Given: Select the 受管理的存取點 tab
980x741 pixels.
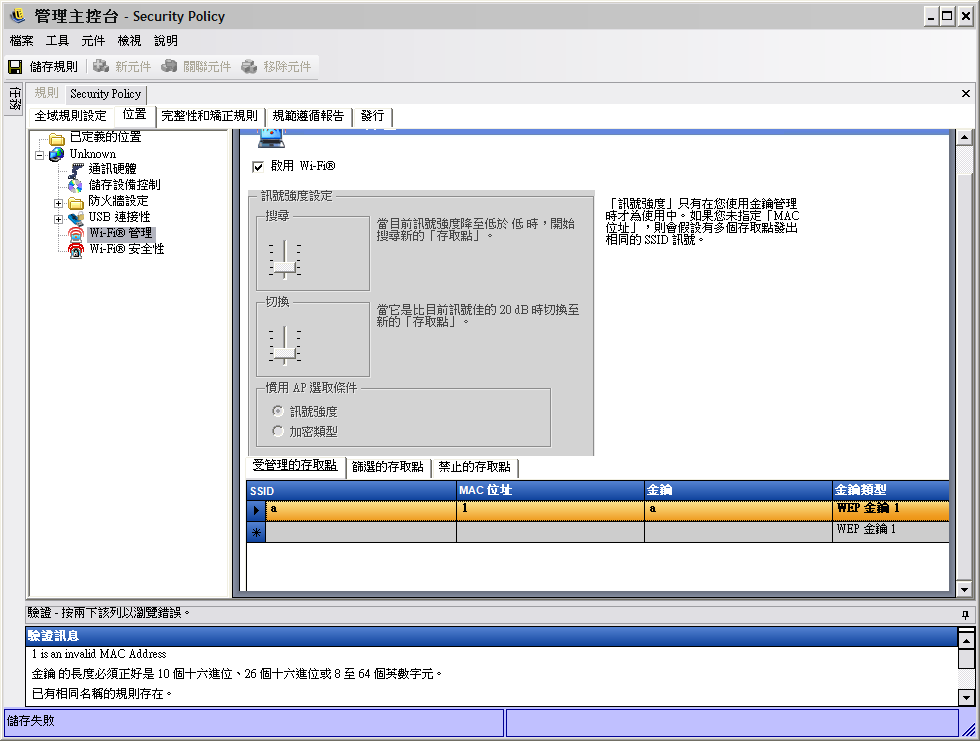Looking at the screenshot, I should (294, 465).
